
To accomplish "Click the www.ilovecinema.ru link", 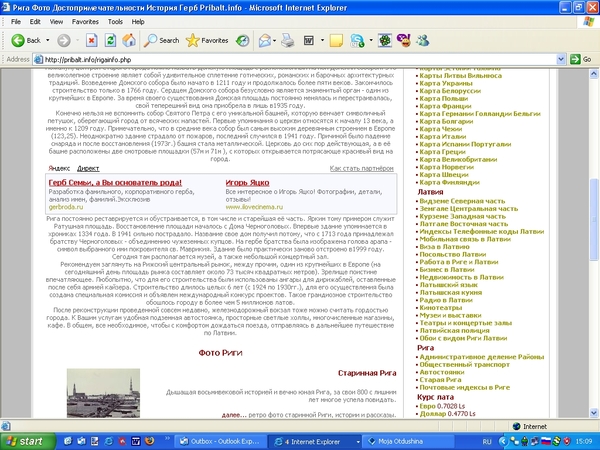I will point(254,207).
